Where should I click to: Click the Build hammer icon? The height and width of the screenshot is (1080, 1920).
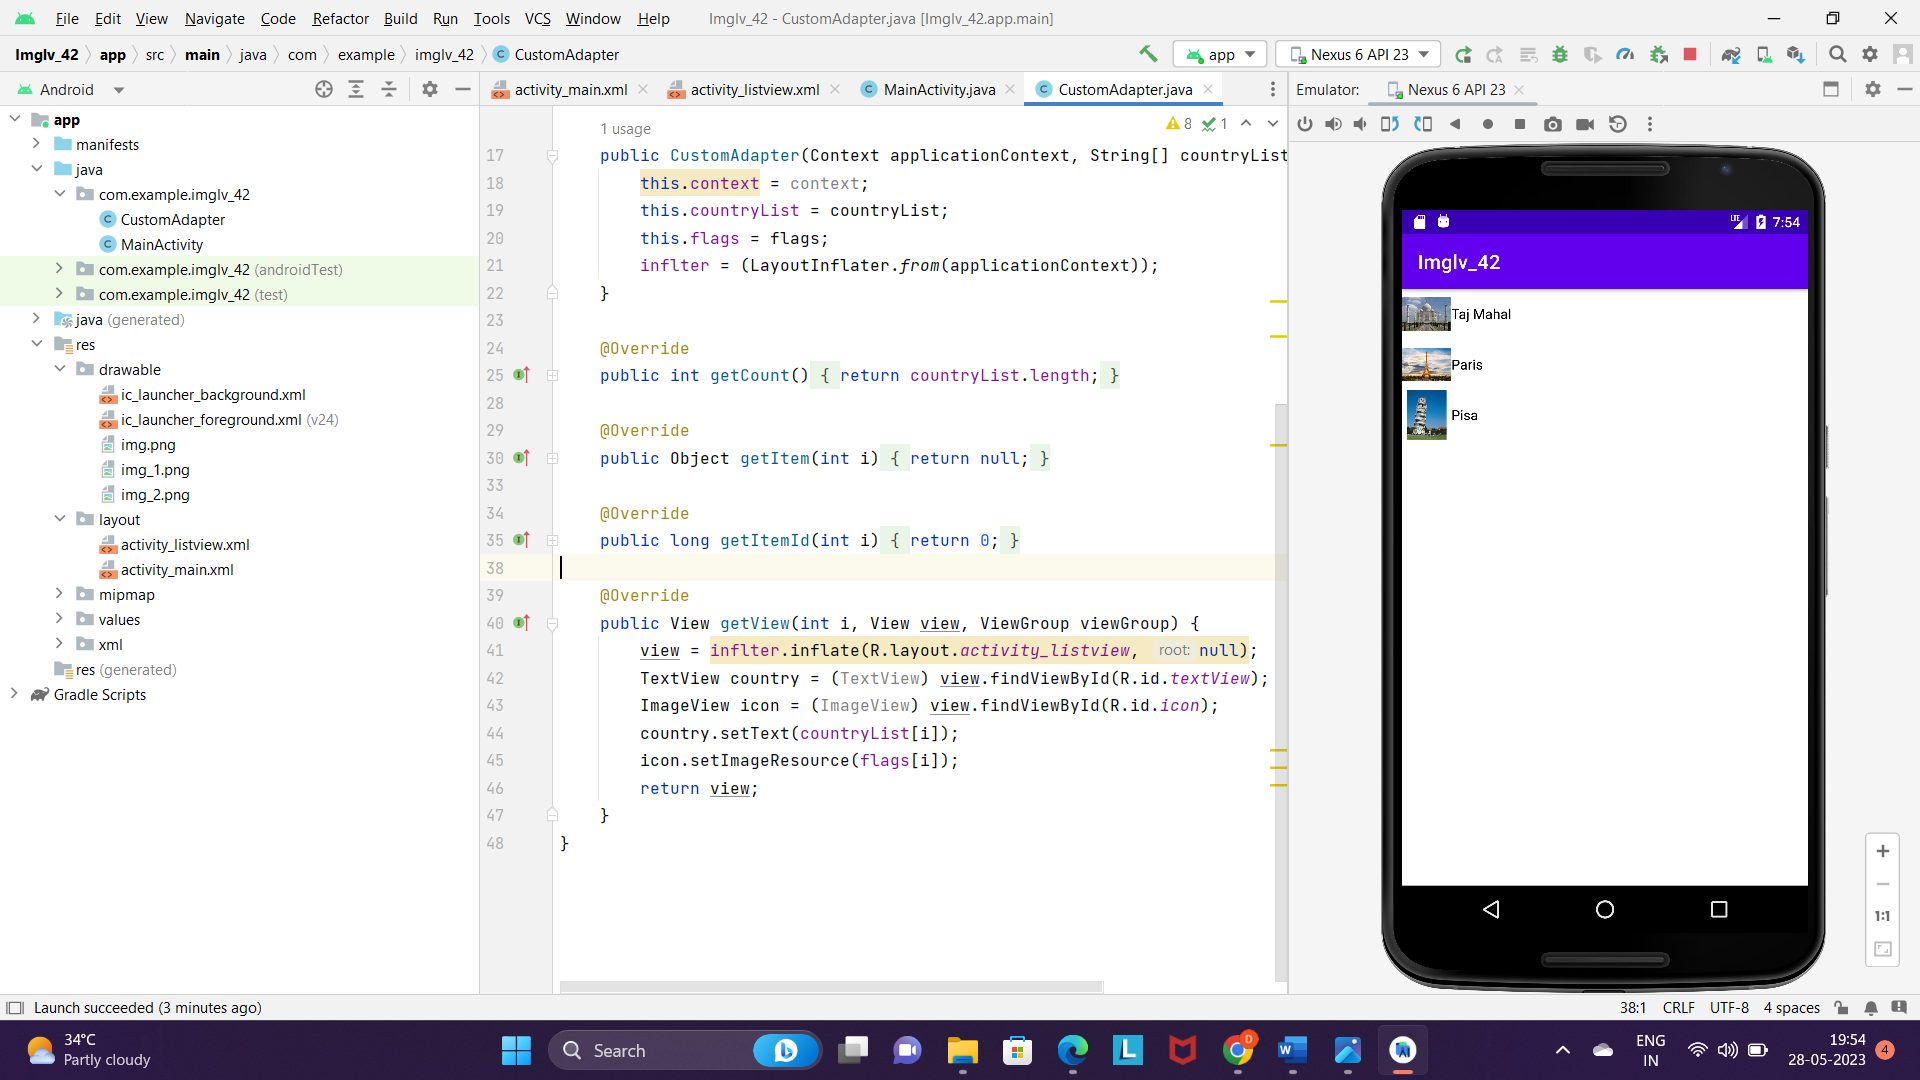tap(1148, 54)
